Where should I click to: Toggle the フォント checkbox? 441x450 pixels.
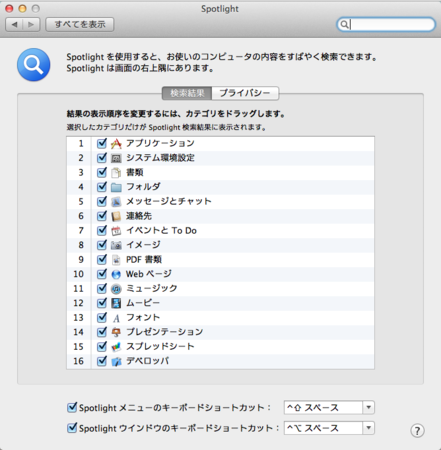102,317
